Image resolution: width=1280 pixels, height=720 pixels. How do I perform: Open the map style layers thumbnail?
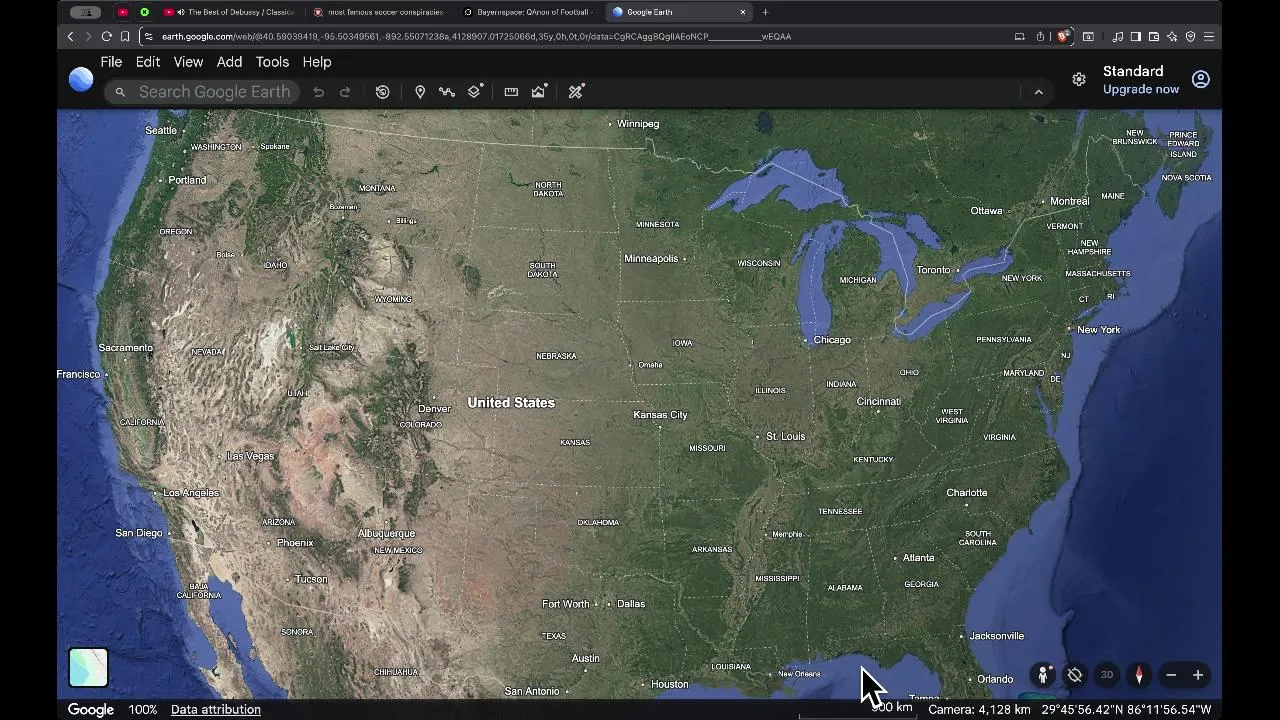tap(88, 667)
